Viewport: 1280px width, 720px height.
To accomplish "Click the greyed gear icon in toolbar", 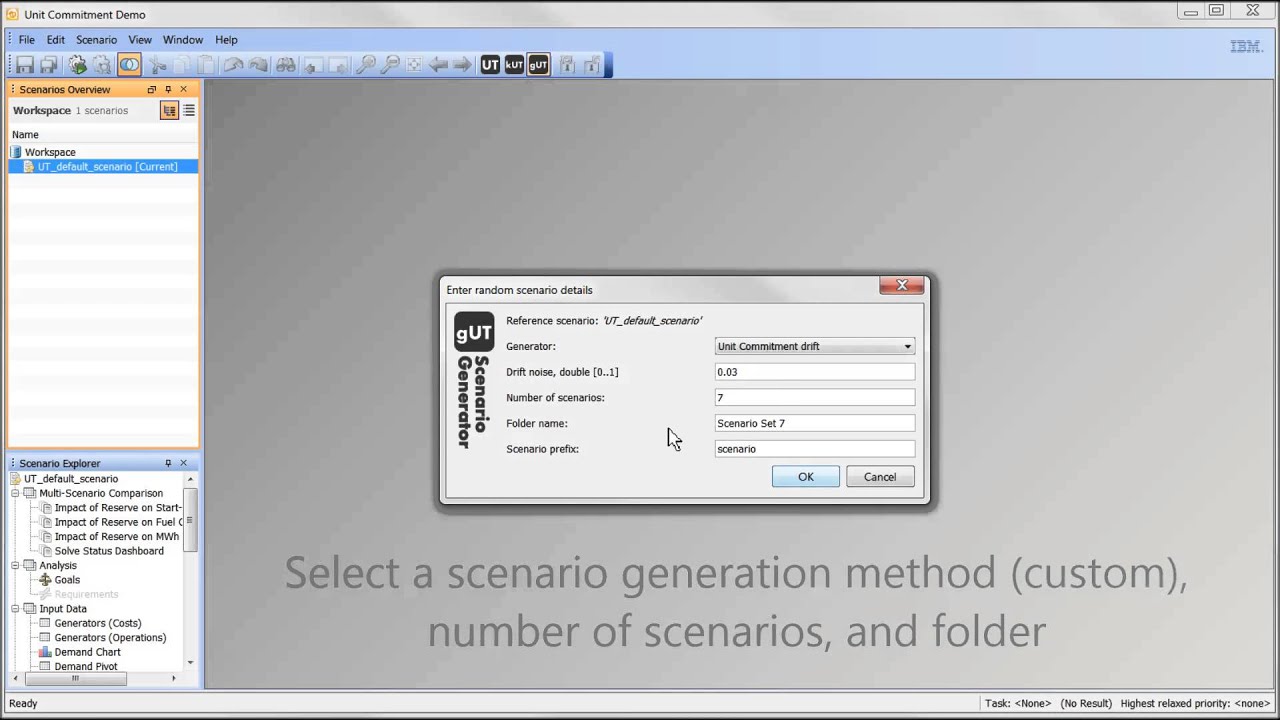I will (102, 65).
